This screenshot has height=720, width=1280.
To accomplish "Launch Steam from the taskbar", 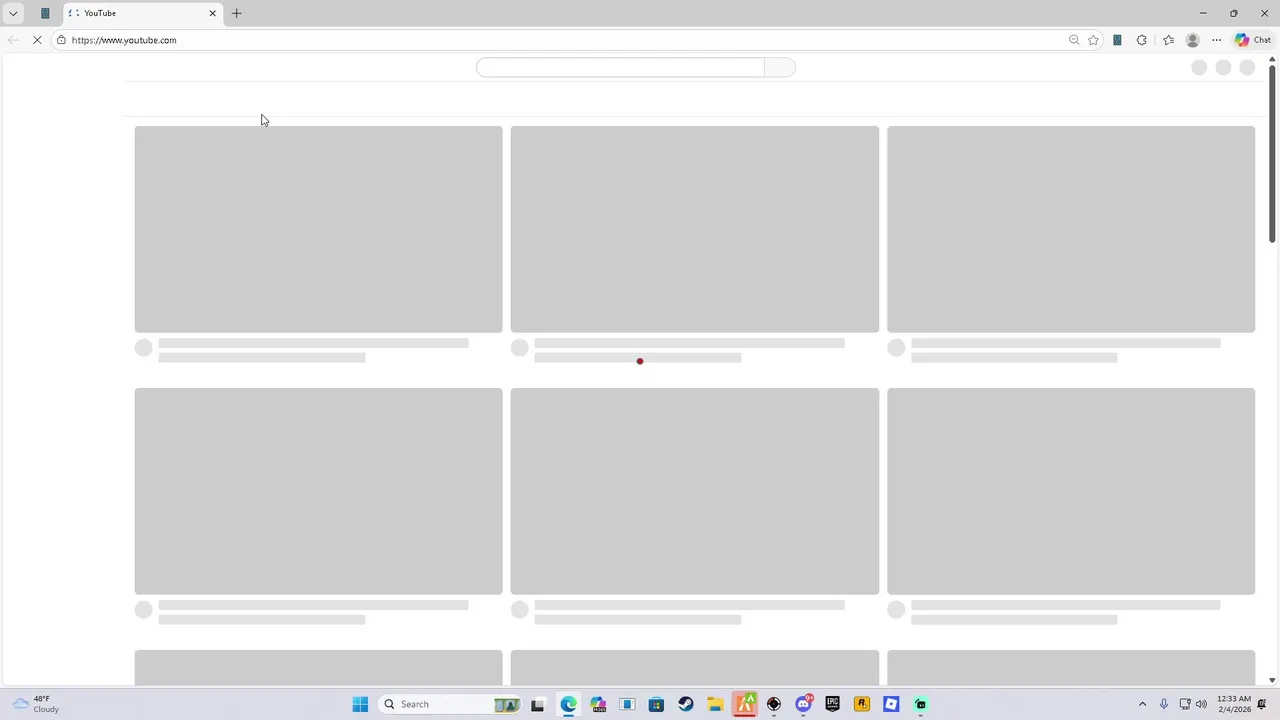I will (685, 704).
